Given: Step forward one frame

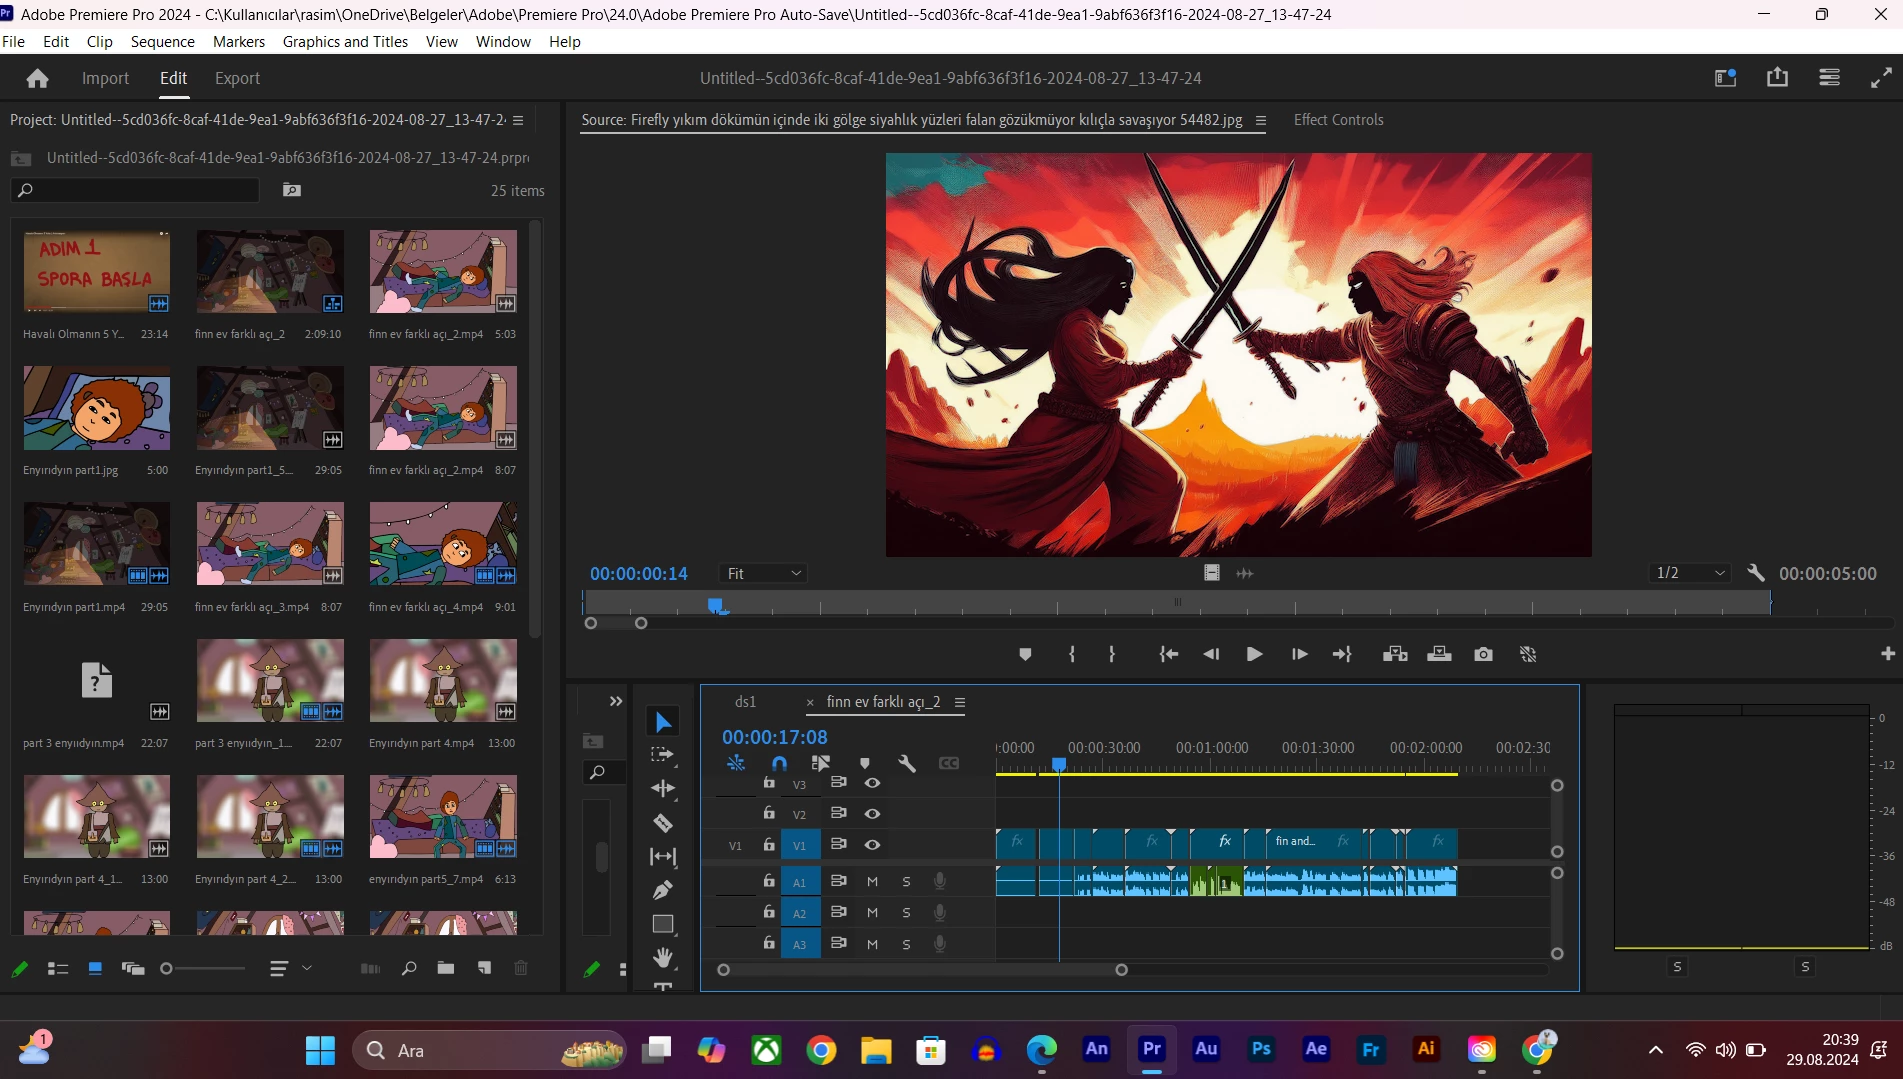Looking at the screenshot, I should point(1299,654).
